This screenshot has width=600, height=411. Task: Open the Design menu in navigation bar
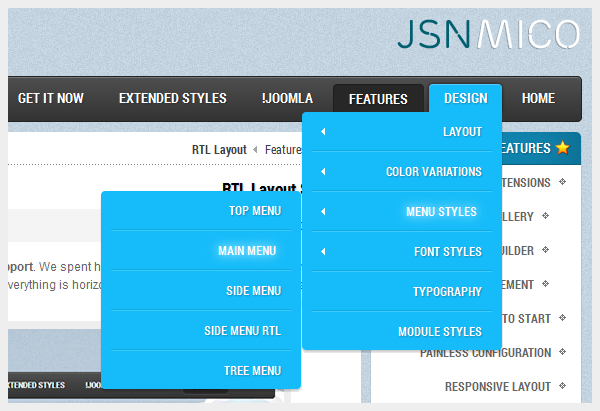[x=465, y=98]
